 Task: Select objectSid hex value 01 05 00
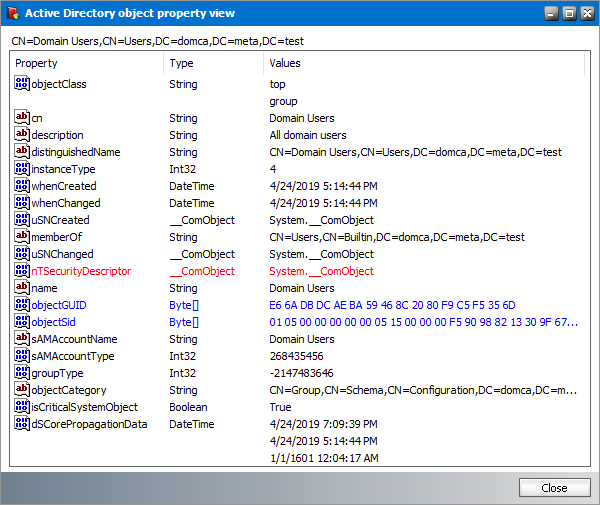pos(424,322)
